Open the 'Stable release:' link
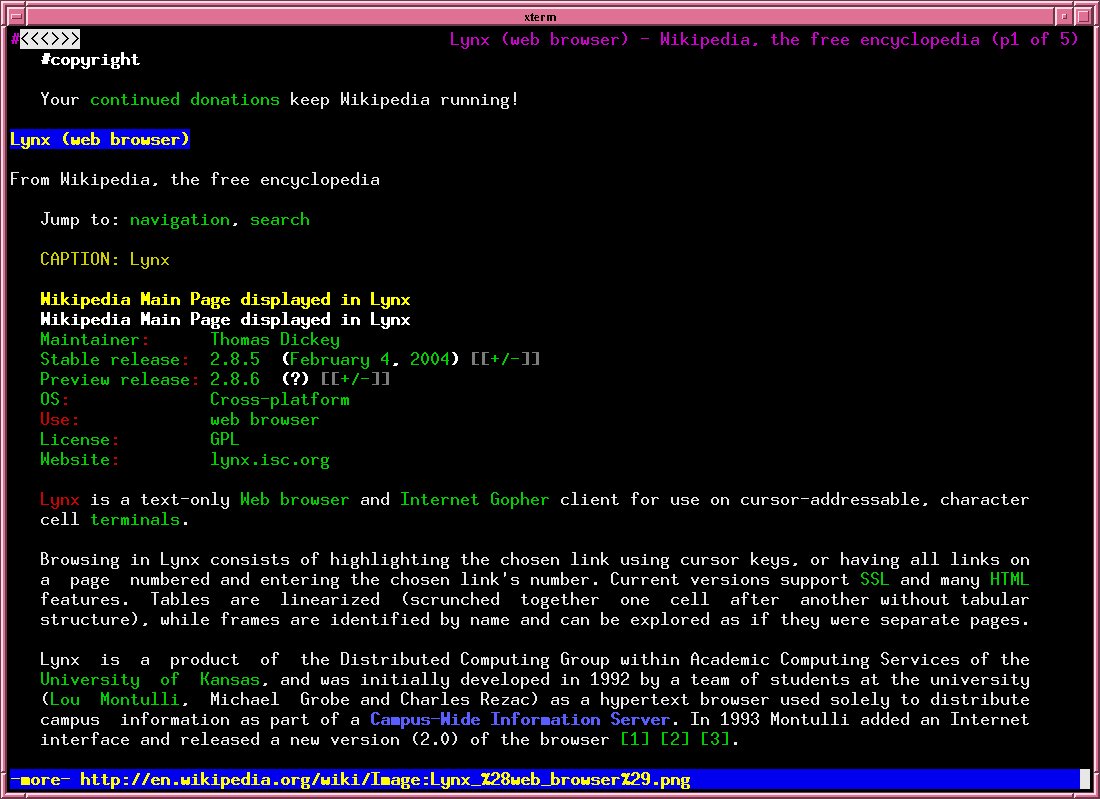Viewport: 1100px width, 799px height. click(114, 359)
